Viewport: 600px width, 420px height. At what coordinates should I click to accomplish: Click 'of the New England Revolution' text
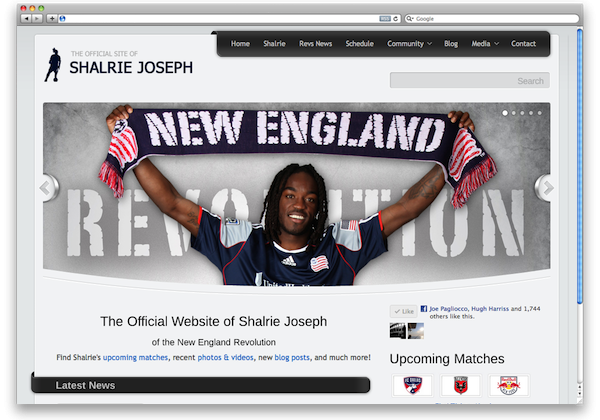(214, 342)
